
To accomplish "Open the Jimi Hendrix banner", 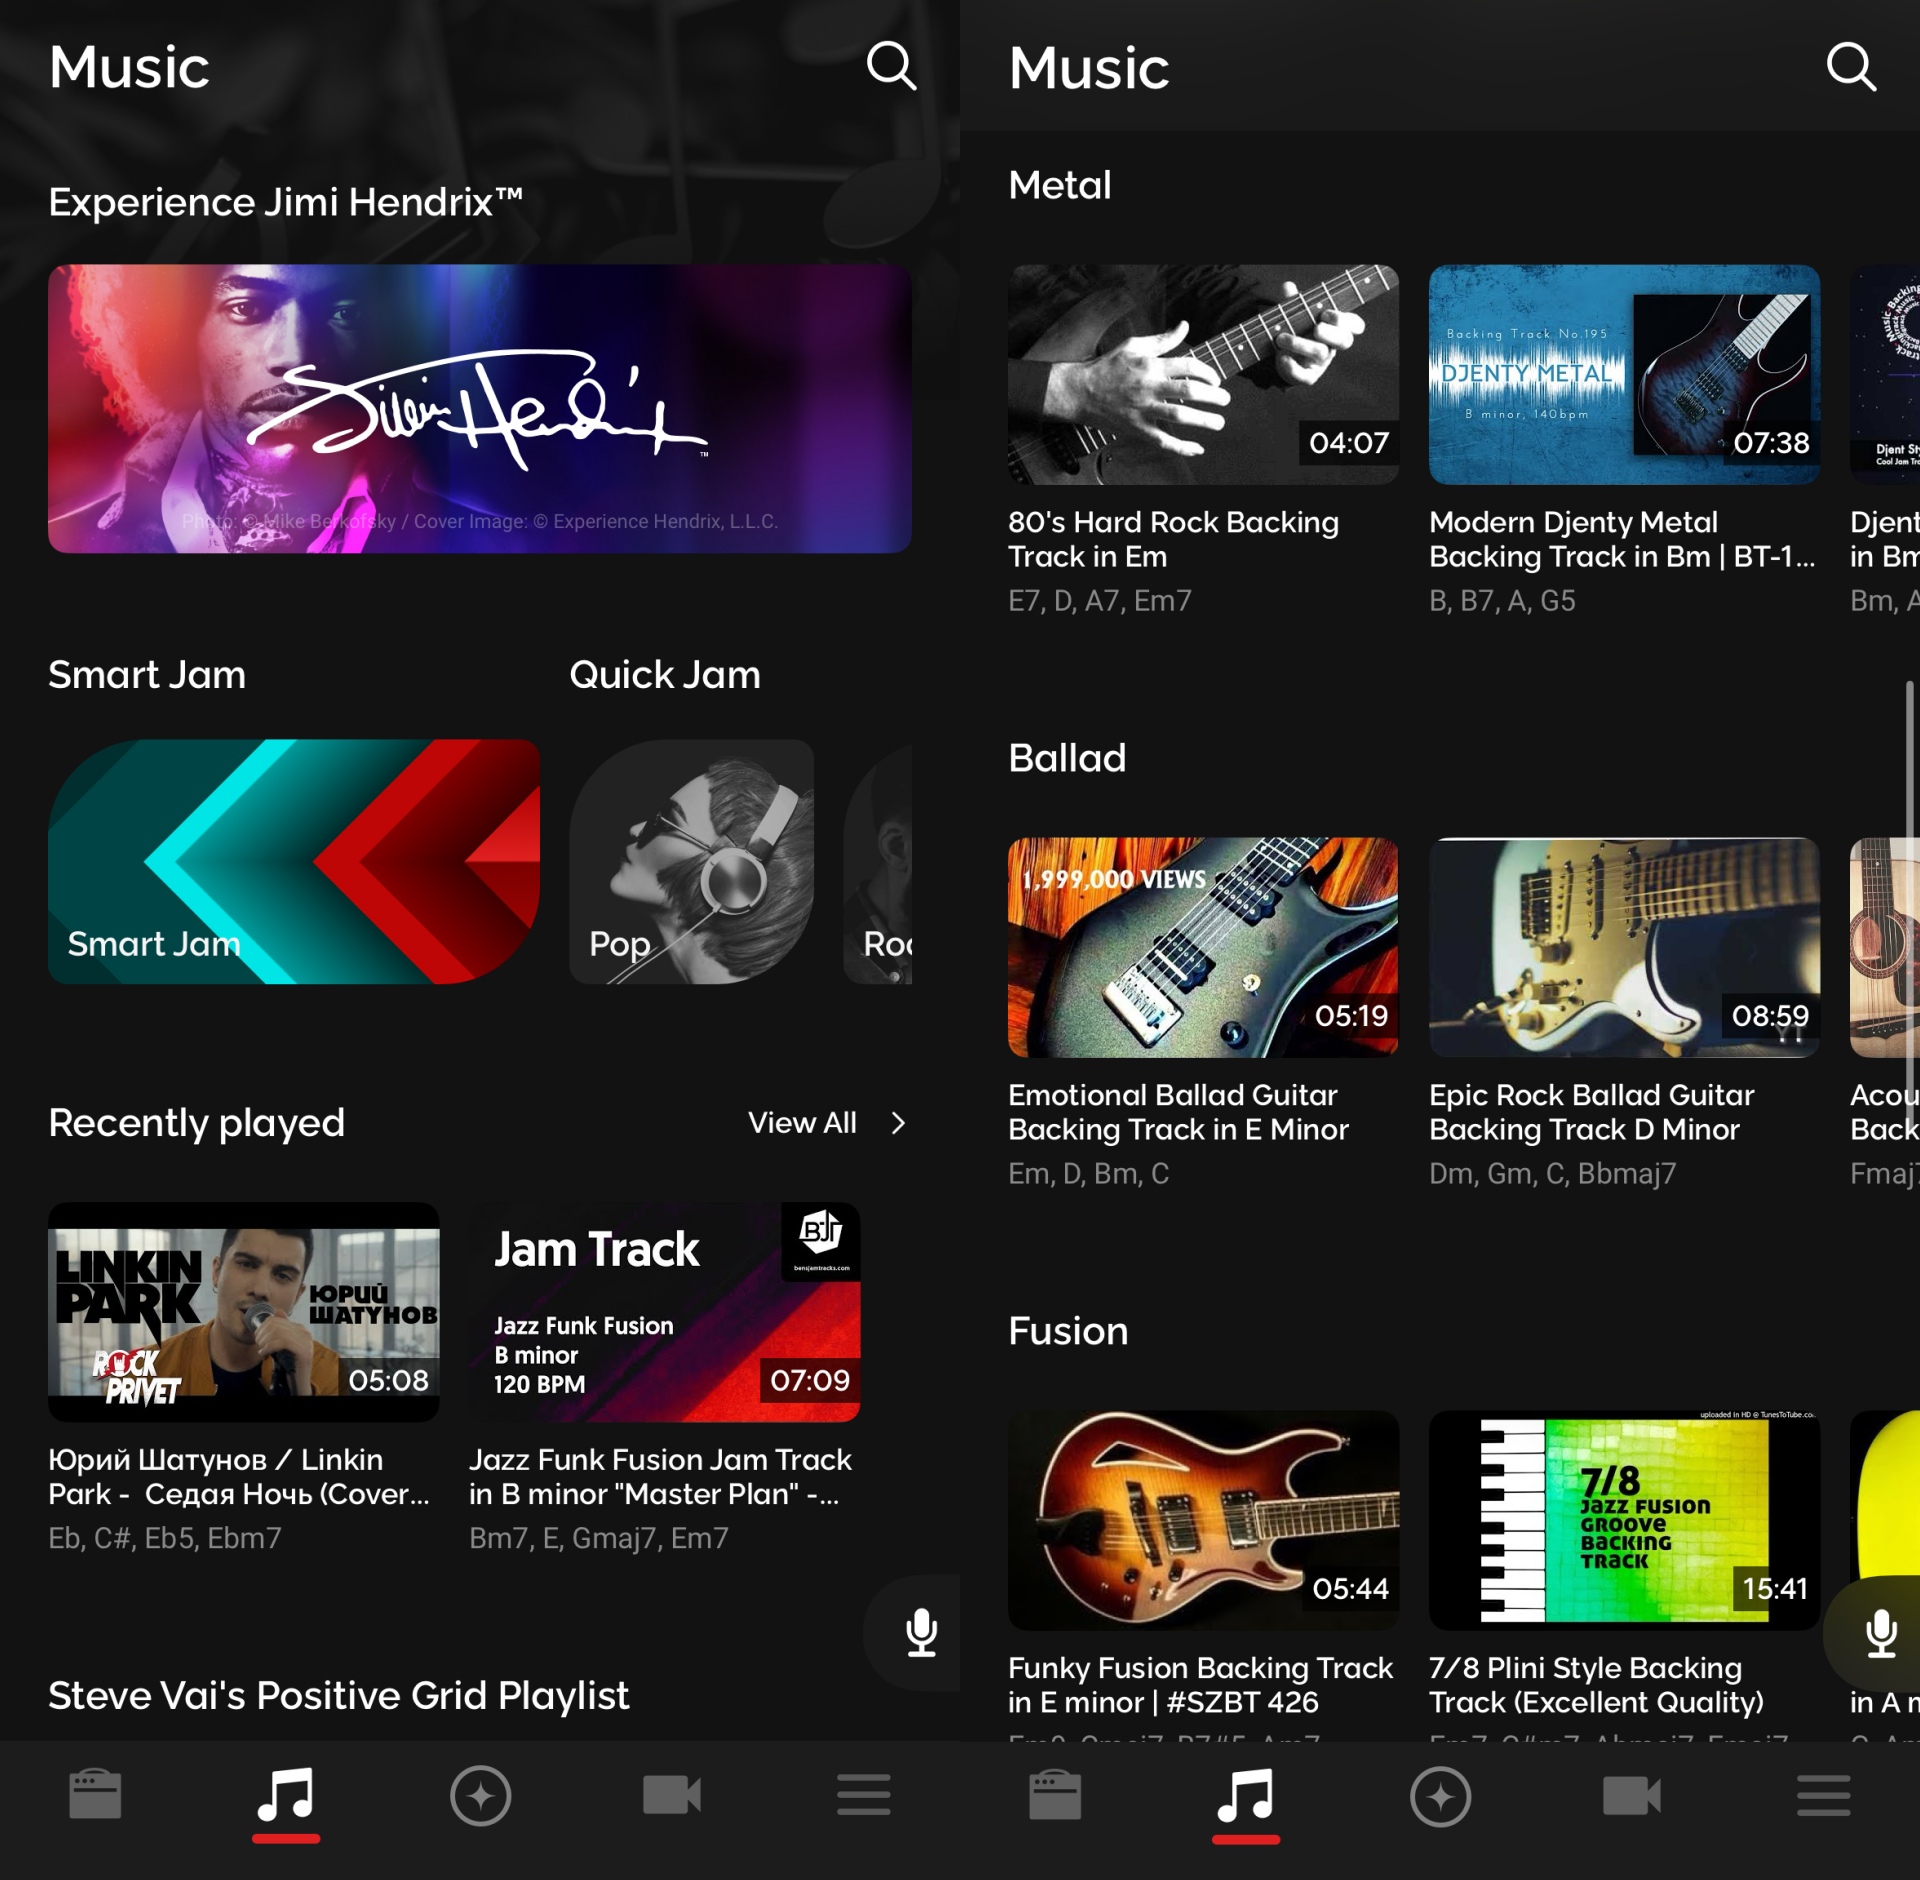I will coord(480,408).
